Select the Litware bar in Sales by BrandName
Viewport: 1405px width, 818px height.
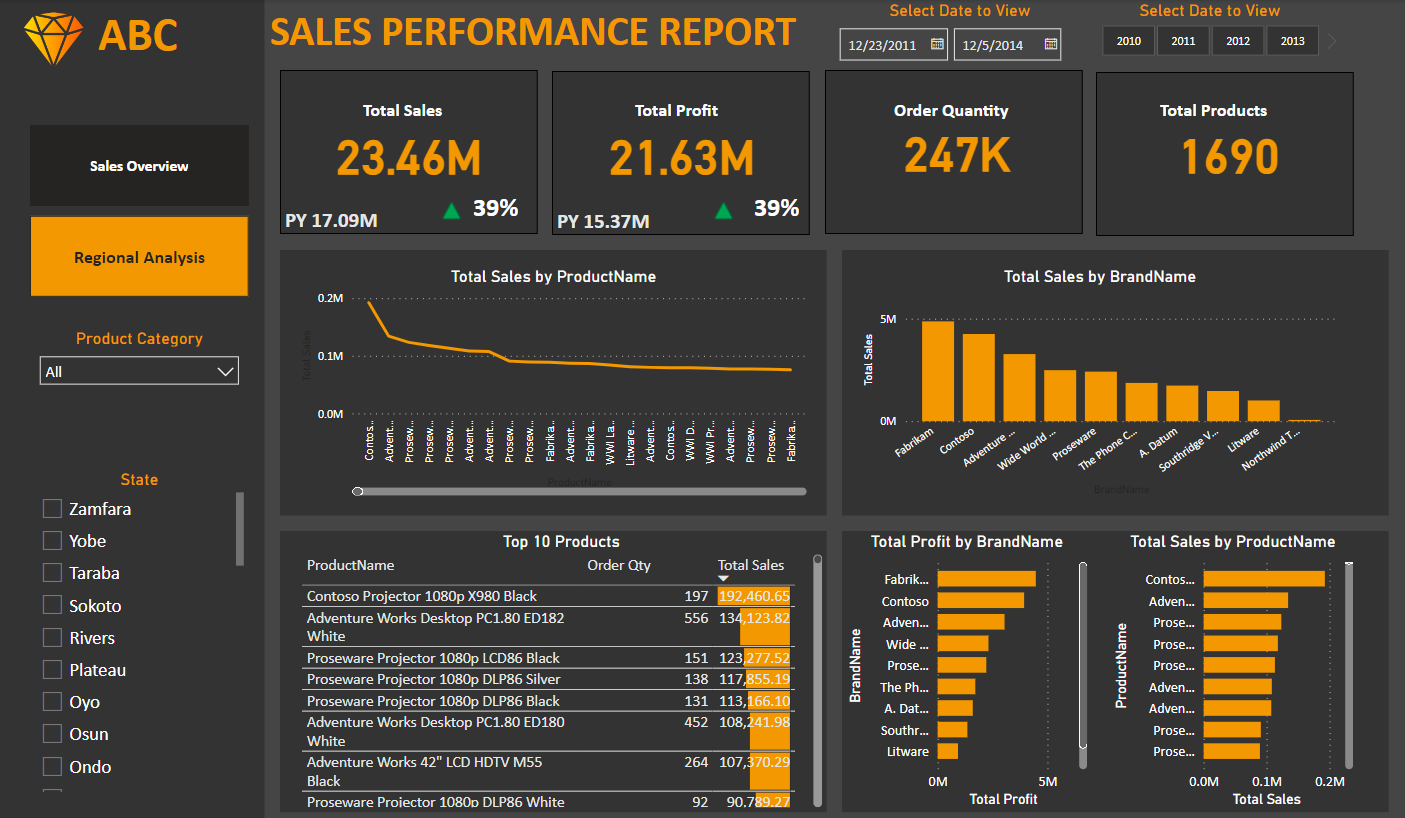1264,411
